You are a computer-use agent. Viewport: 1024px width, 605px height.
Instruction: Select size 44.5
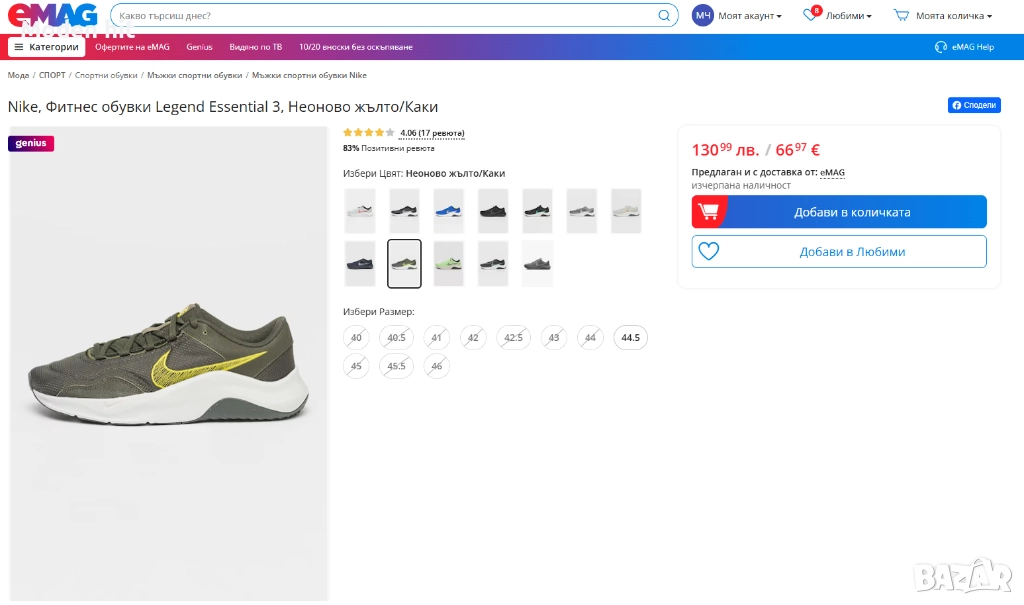pos(630,338)
